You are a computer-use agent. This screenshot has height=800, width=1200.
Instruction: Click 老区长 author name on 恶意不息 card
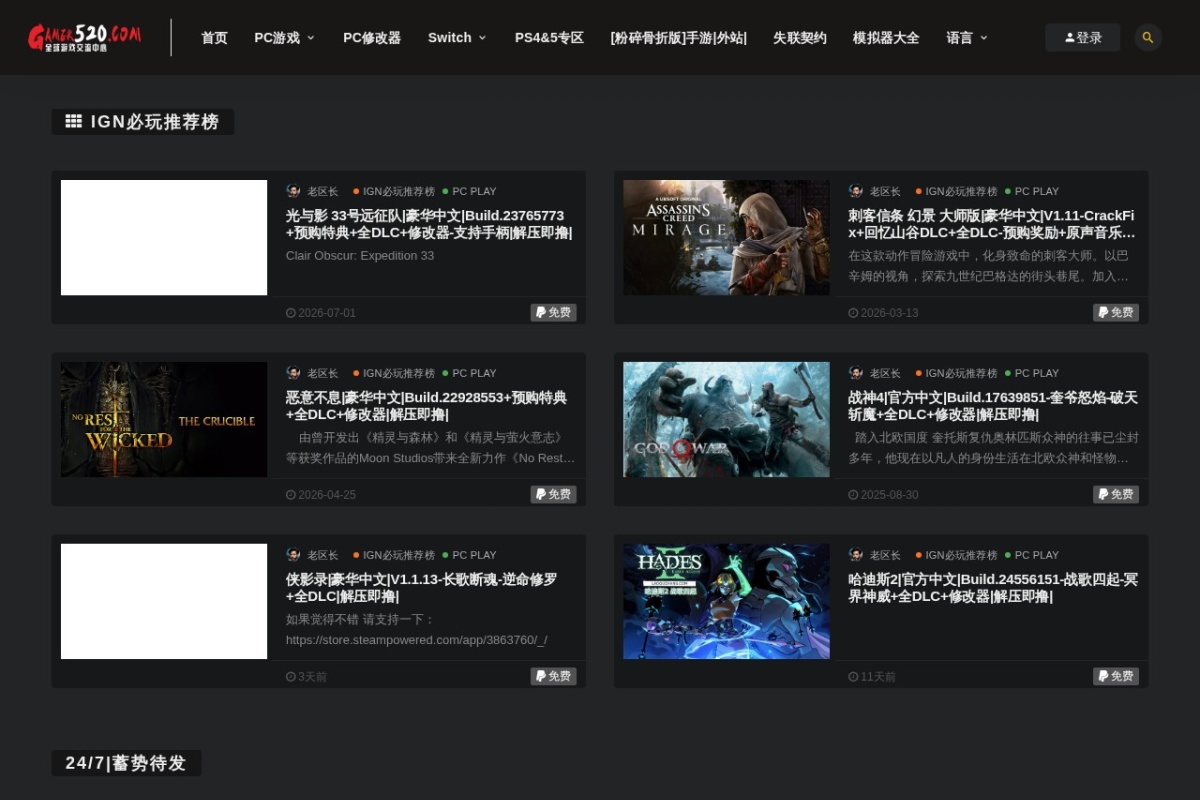(x=323, y=373)
